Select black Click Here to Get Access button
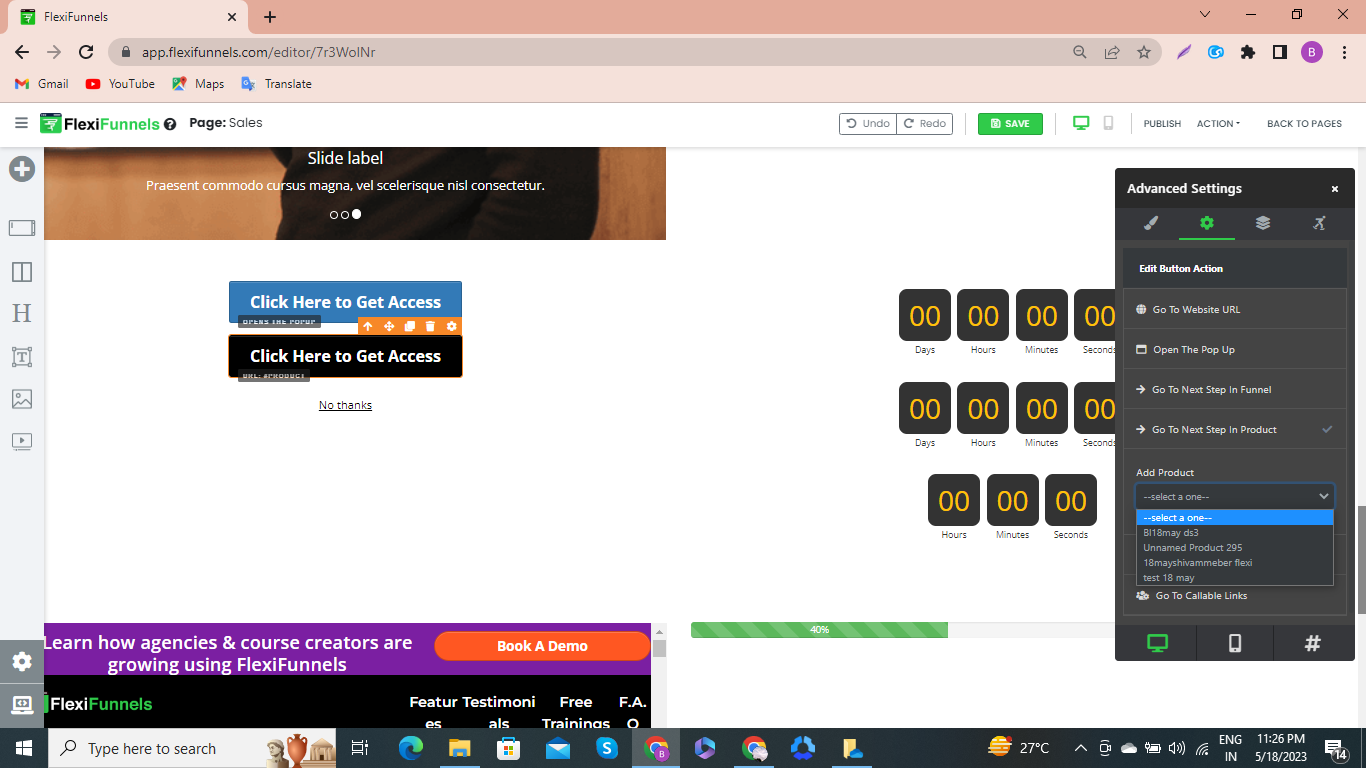 coord(345,356)
